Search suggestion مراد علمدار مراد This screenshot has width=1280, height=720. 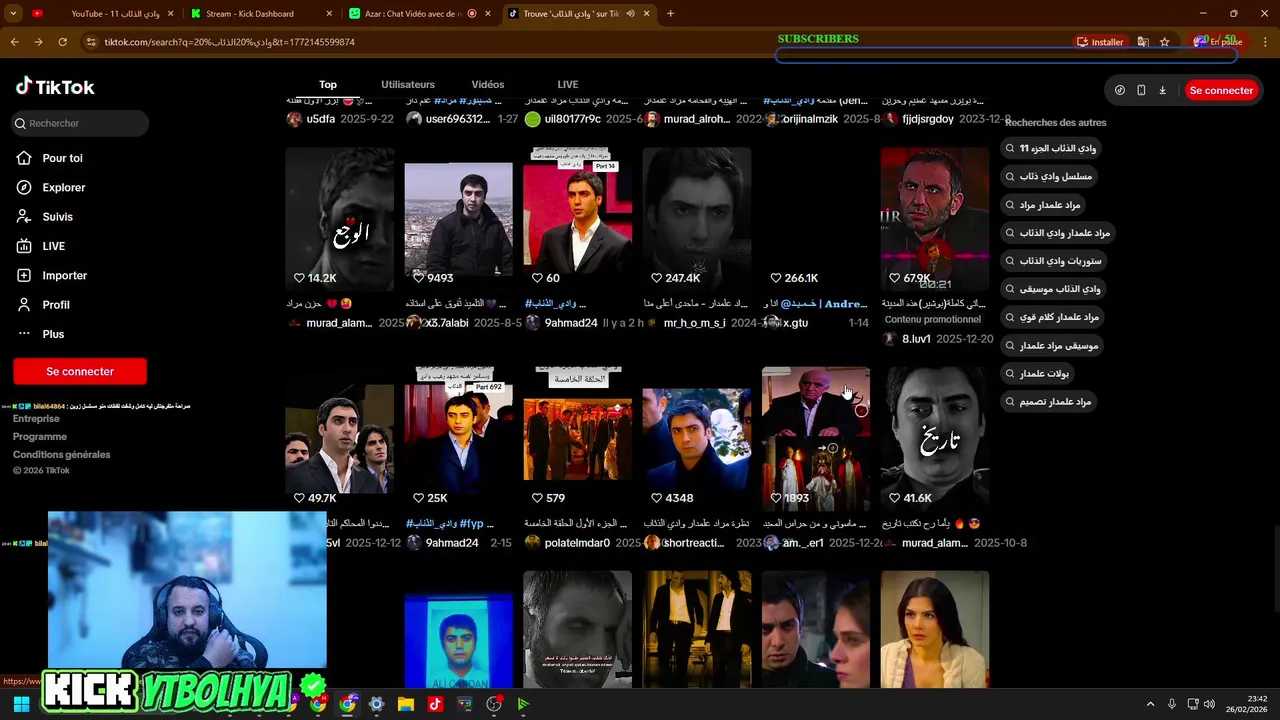1044,205
